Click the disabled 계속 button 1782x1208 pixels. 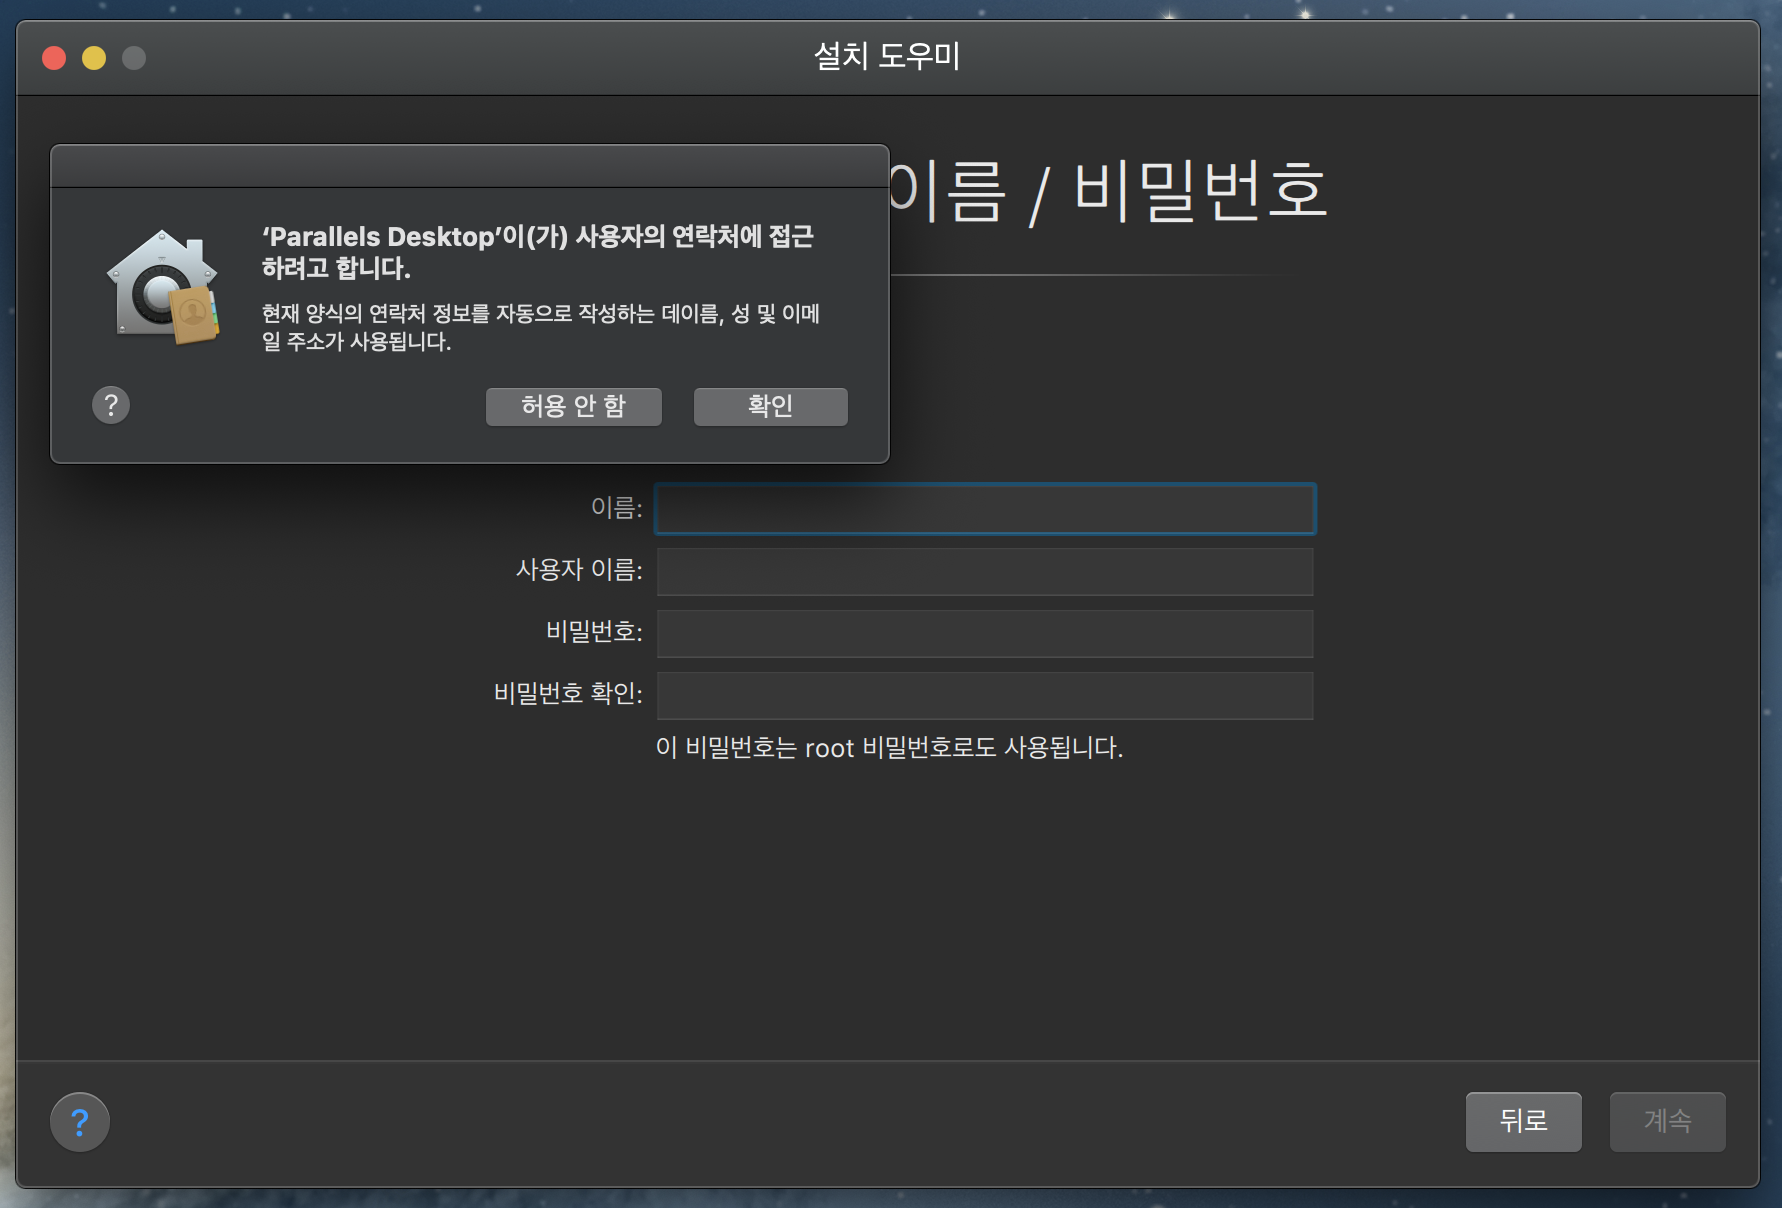tap(1668, 1122)
